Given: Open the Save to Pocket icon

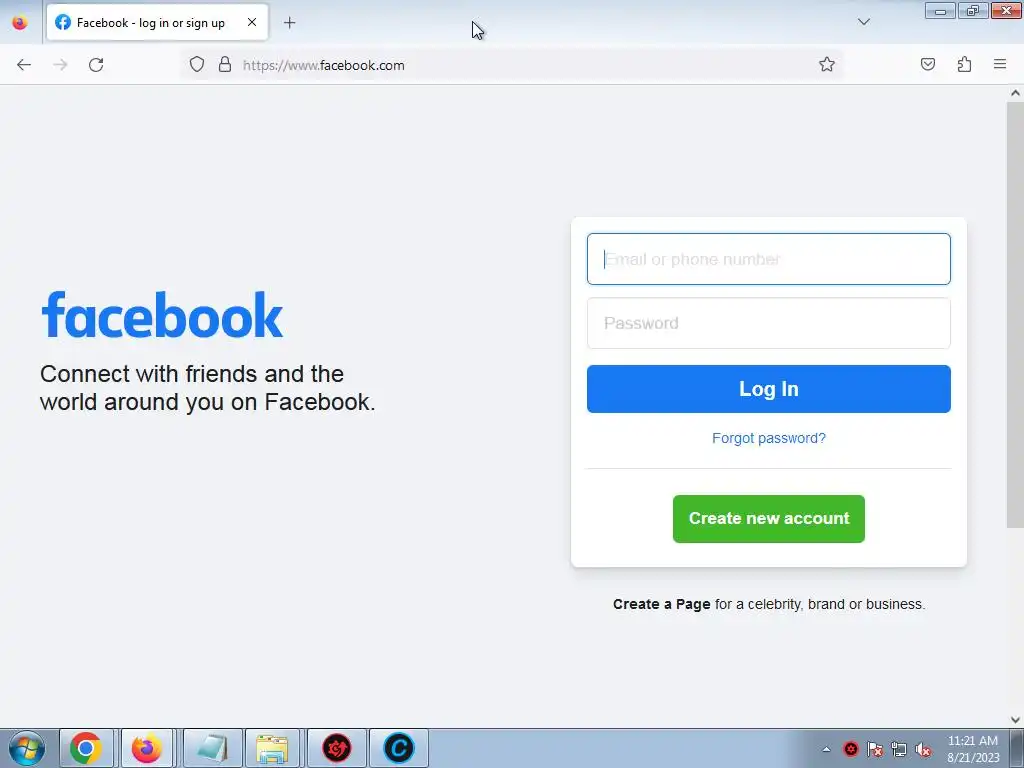Looking at the screenshot, I should click(927, 64).
